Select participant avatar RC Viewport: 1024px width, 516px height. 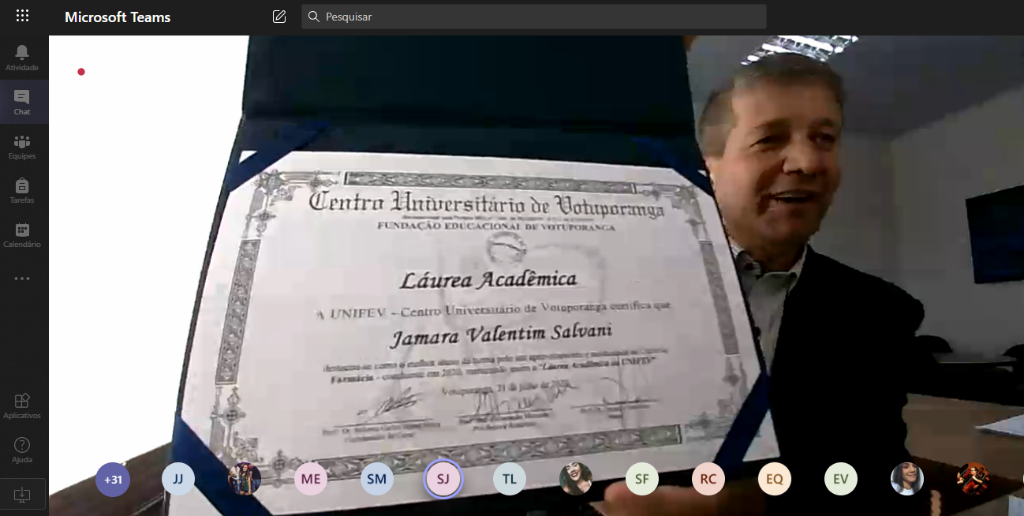709,479
